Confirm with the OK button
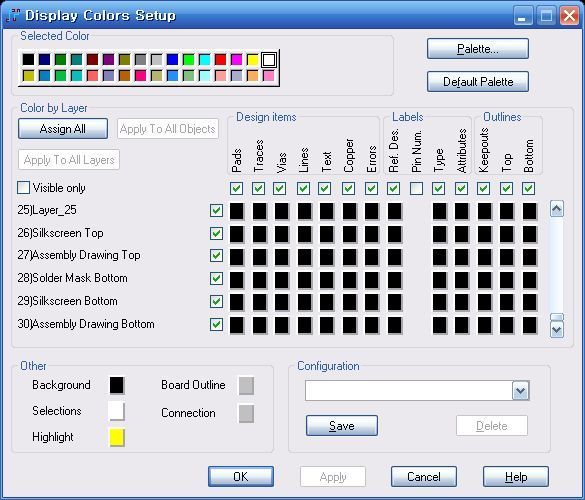 (x=241, y=476)
